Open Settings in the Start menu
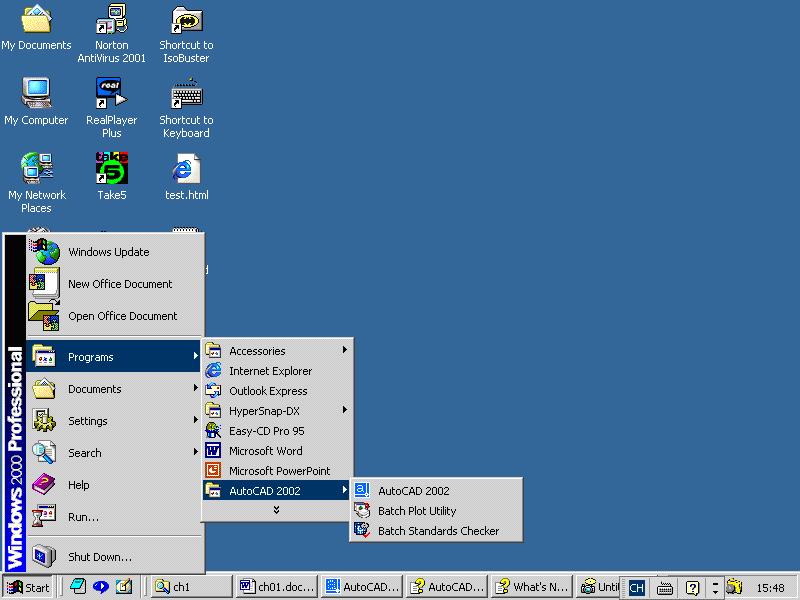This screenshot has width=800, height=600. 115,421
